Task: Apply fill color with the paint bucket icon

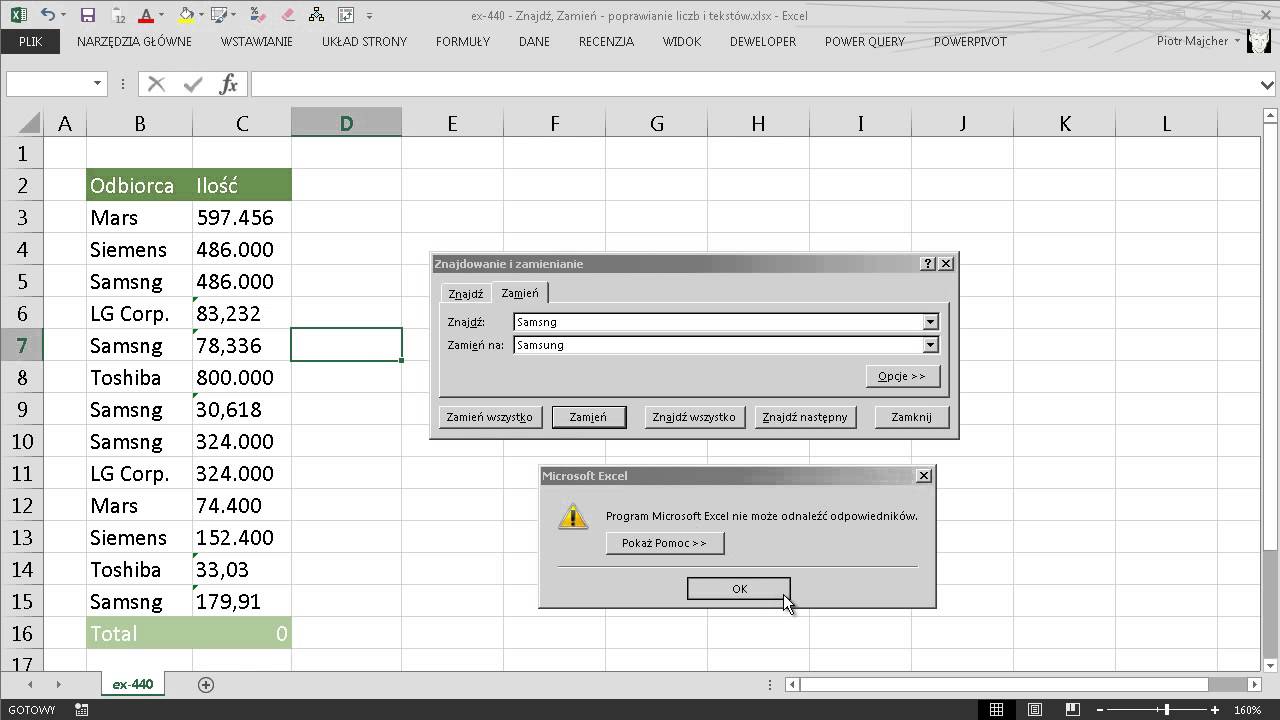Action: tap(186, 15)
